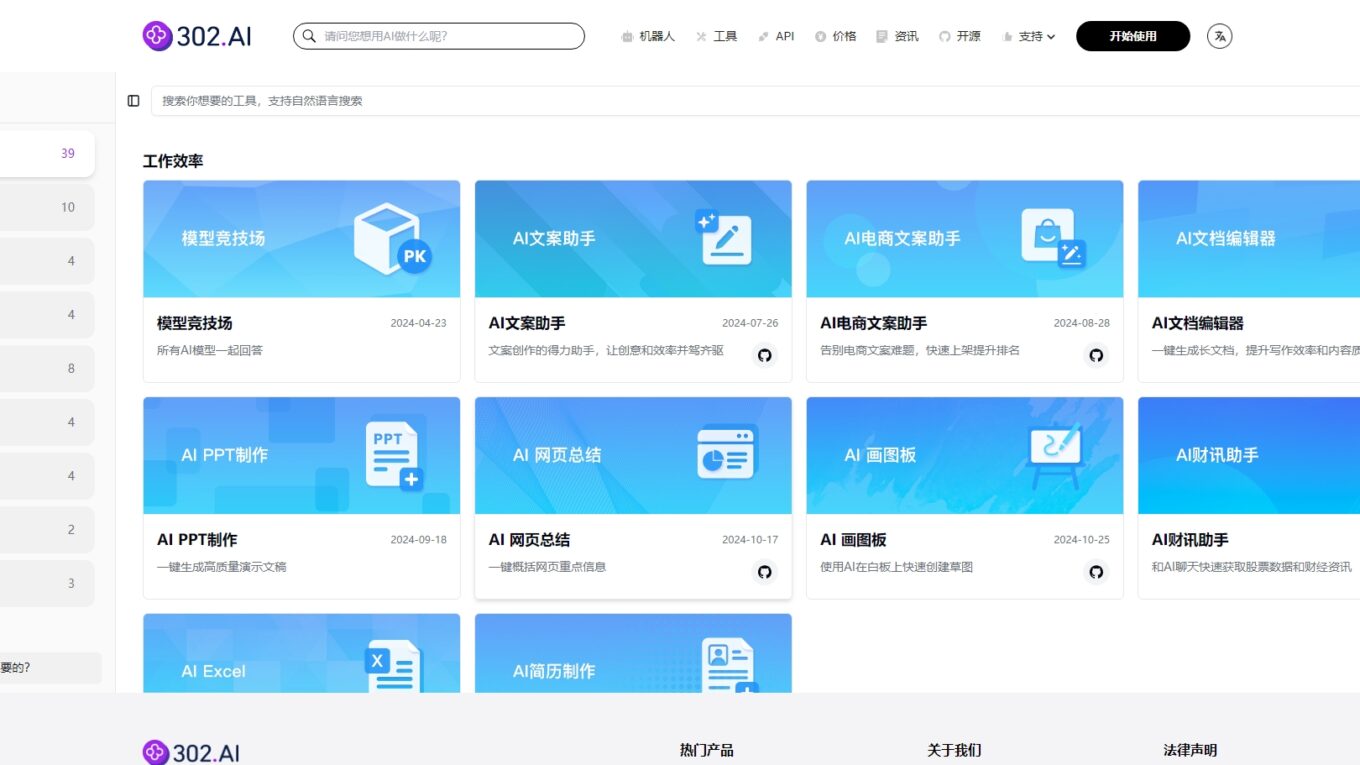This screenshot has height=765, width=1360.
Task: Open the 工具 menu item
Action: pyautogui.click(x=716, y=36)
